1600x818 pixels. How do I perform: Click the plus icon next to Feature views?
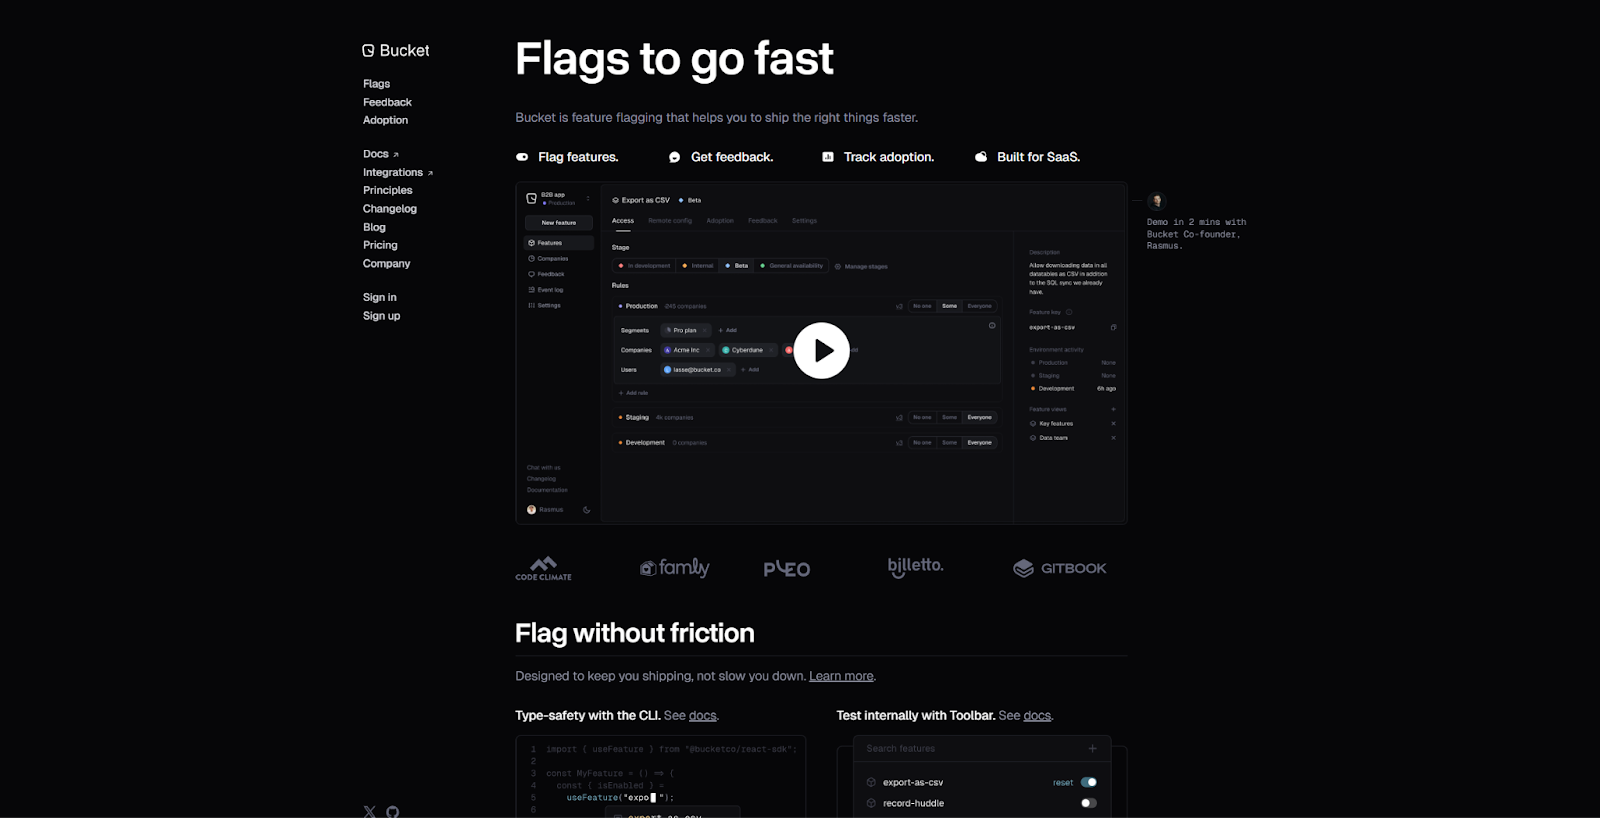(x=1113, y=409)
